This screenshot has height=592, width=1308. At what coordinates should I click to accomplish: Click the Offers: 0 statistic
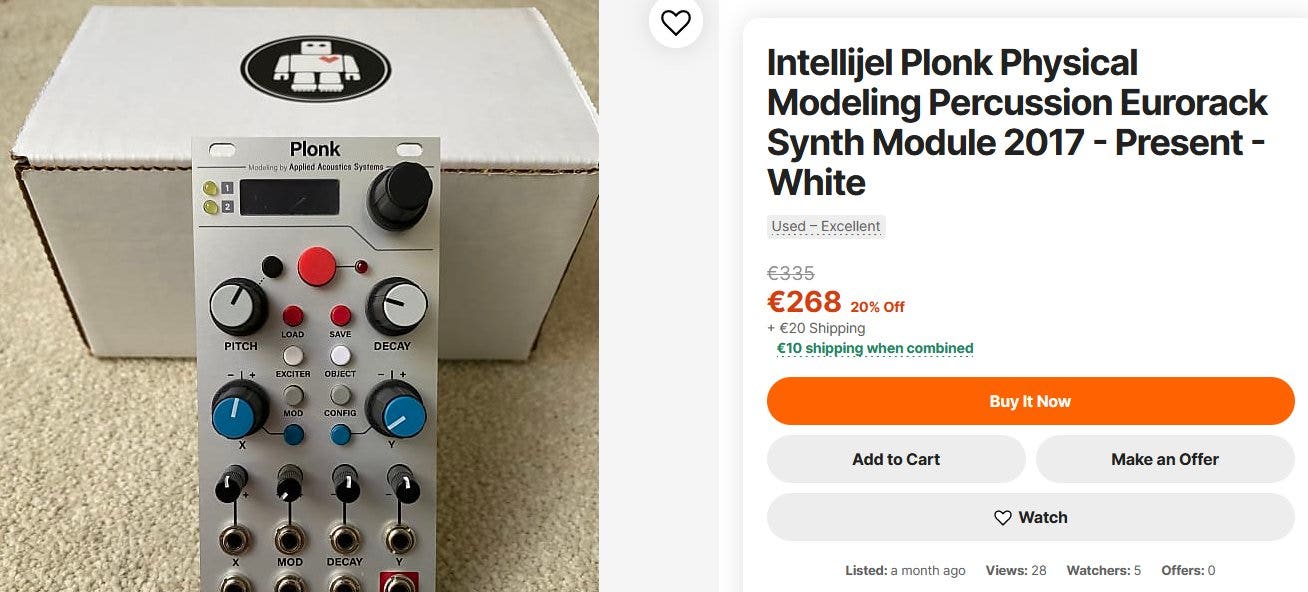click(1188, 571)
